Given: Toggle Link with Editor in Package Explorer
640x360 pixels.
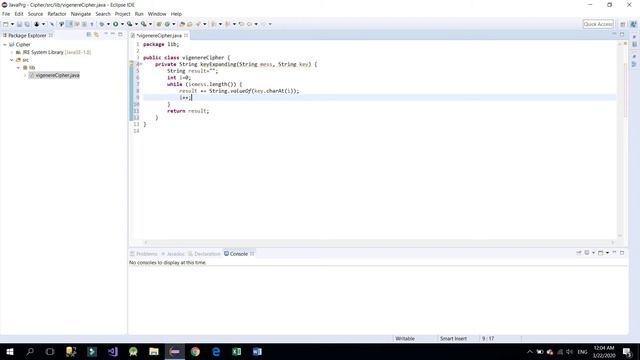Looking at the screenshot, I should click(x=96, y=35).
